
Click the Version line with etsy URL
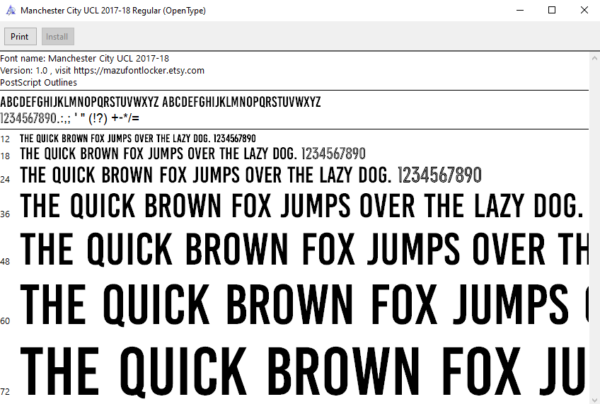click(x=102, y=71)
